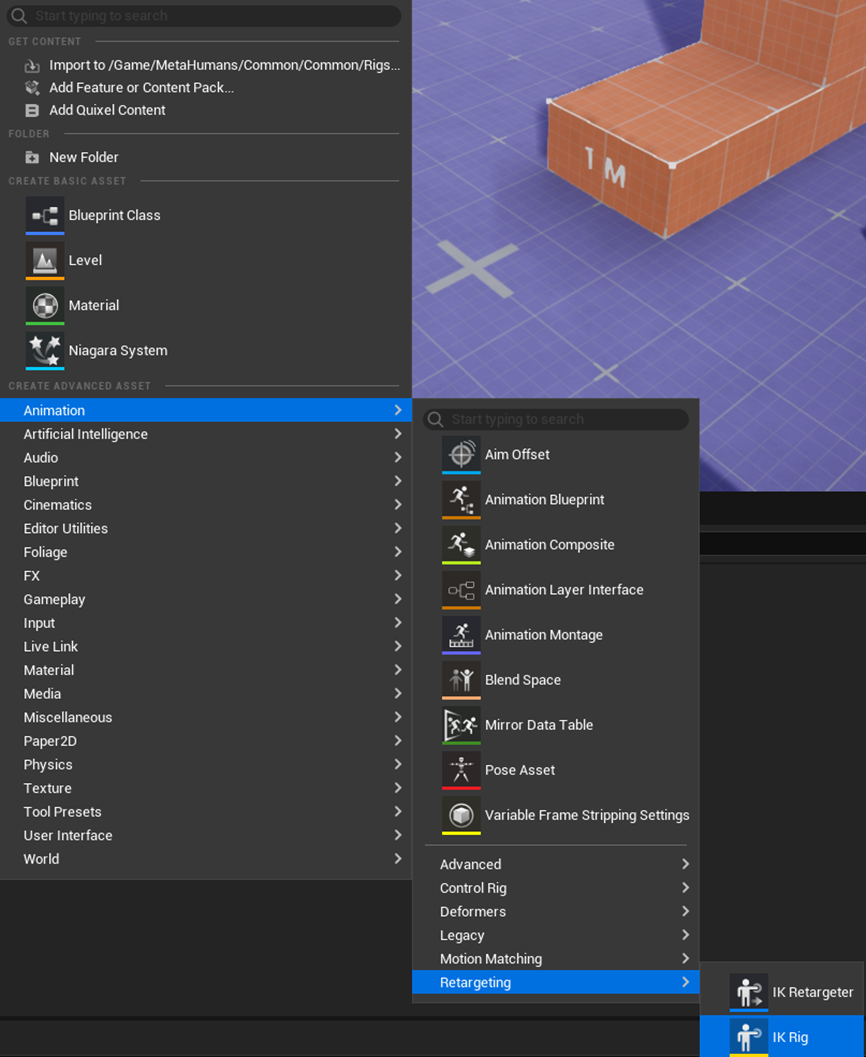
Task: Click the Mirror Data Table icon
Action: pos(462,725)
